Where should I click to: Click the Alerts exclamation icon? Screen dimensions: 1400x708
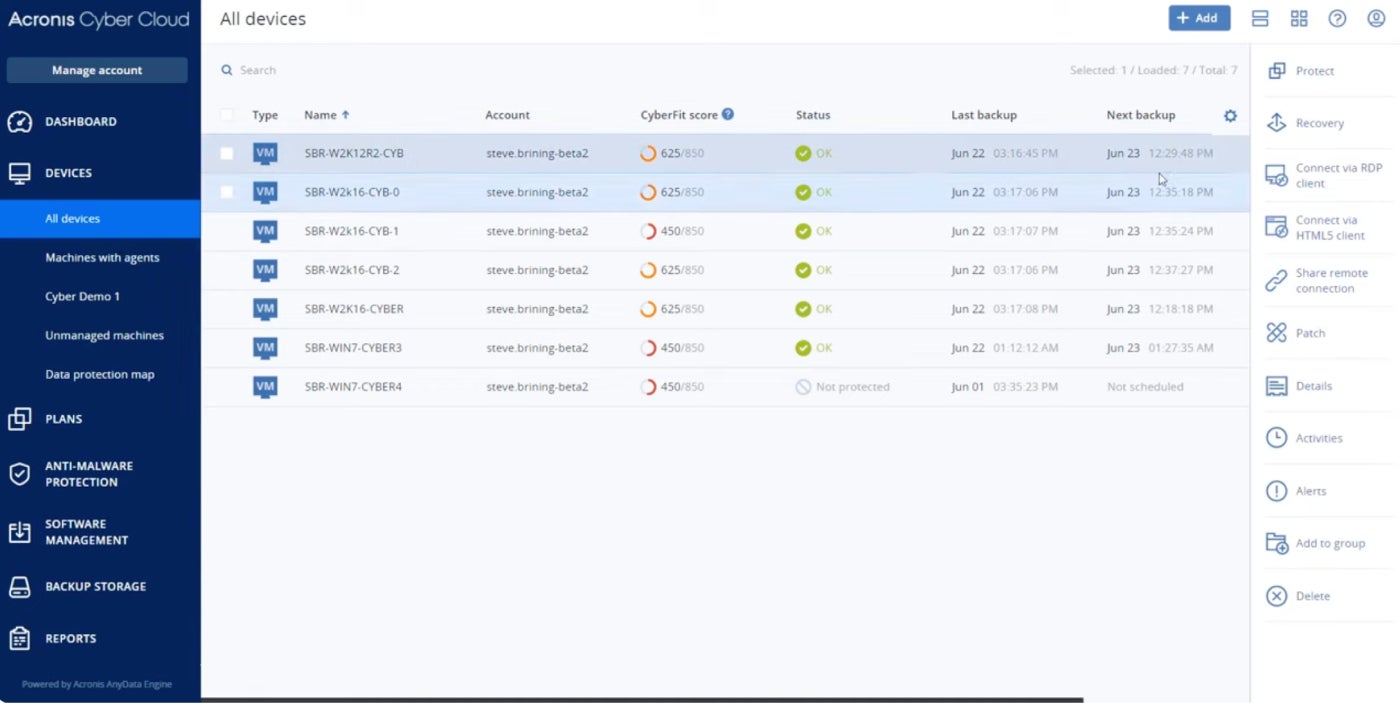[1277, 491]
